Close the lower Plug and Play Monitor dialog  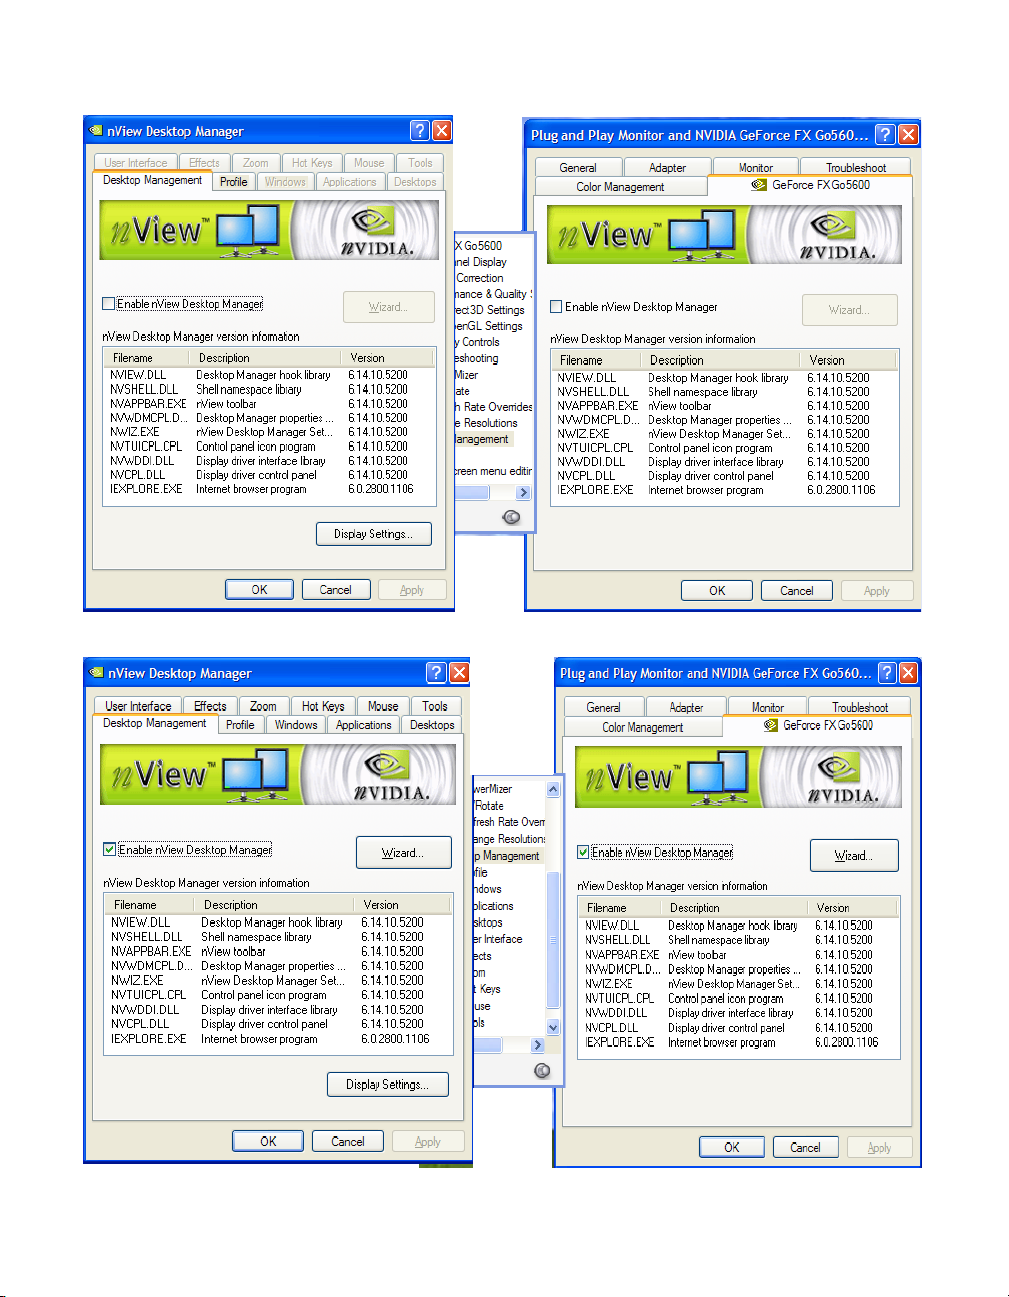908,672
